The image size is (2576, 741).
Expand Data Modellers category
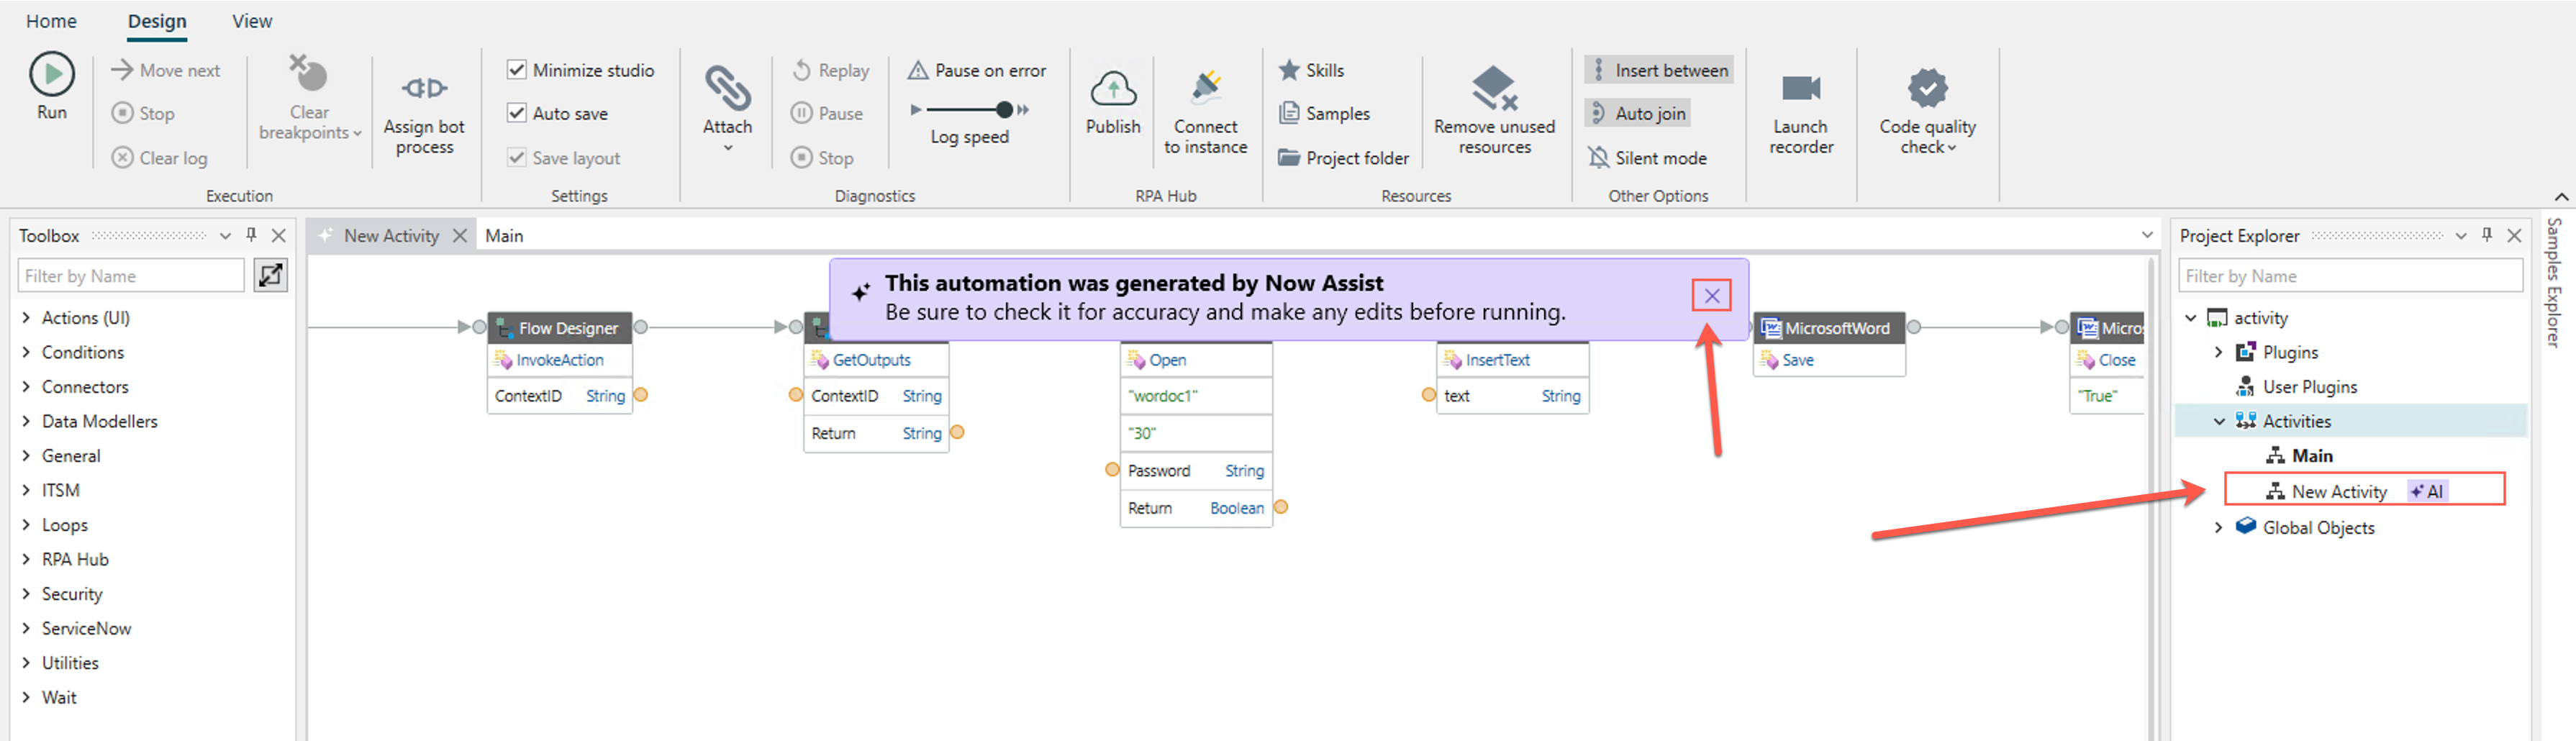point(26,421)
